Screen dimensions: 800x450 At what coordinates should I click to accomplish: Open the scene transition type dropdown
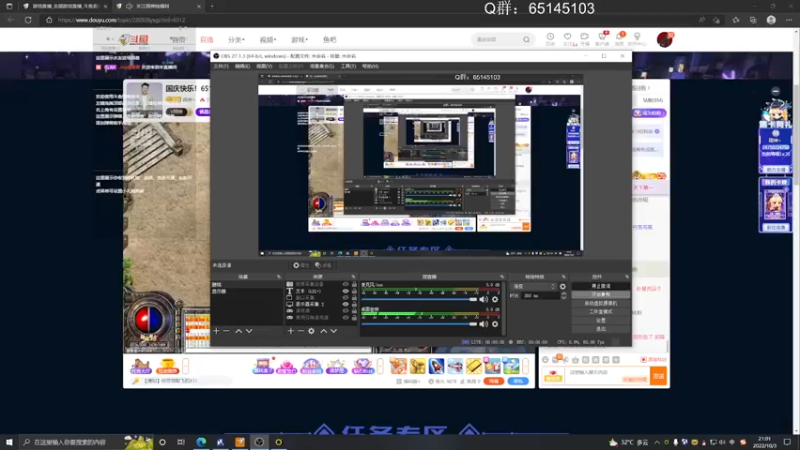coord(534,287)
